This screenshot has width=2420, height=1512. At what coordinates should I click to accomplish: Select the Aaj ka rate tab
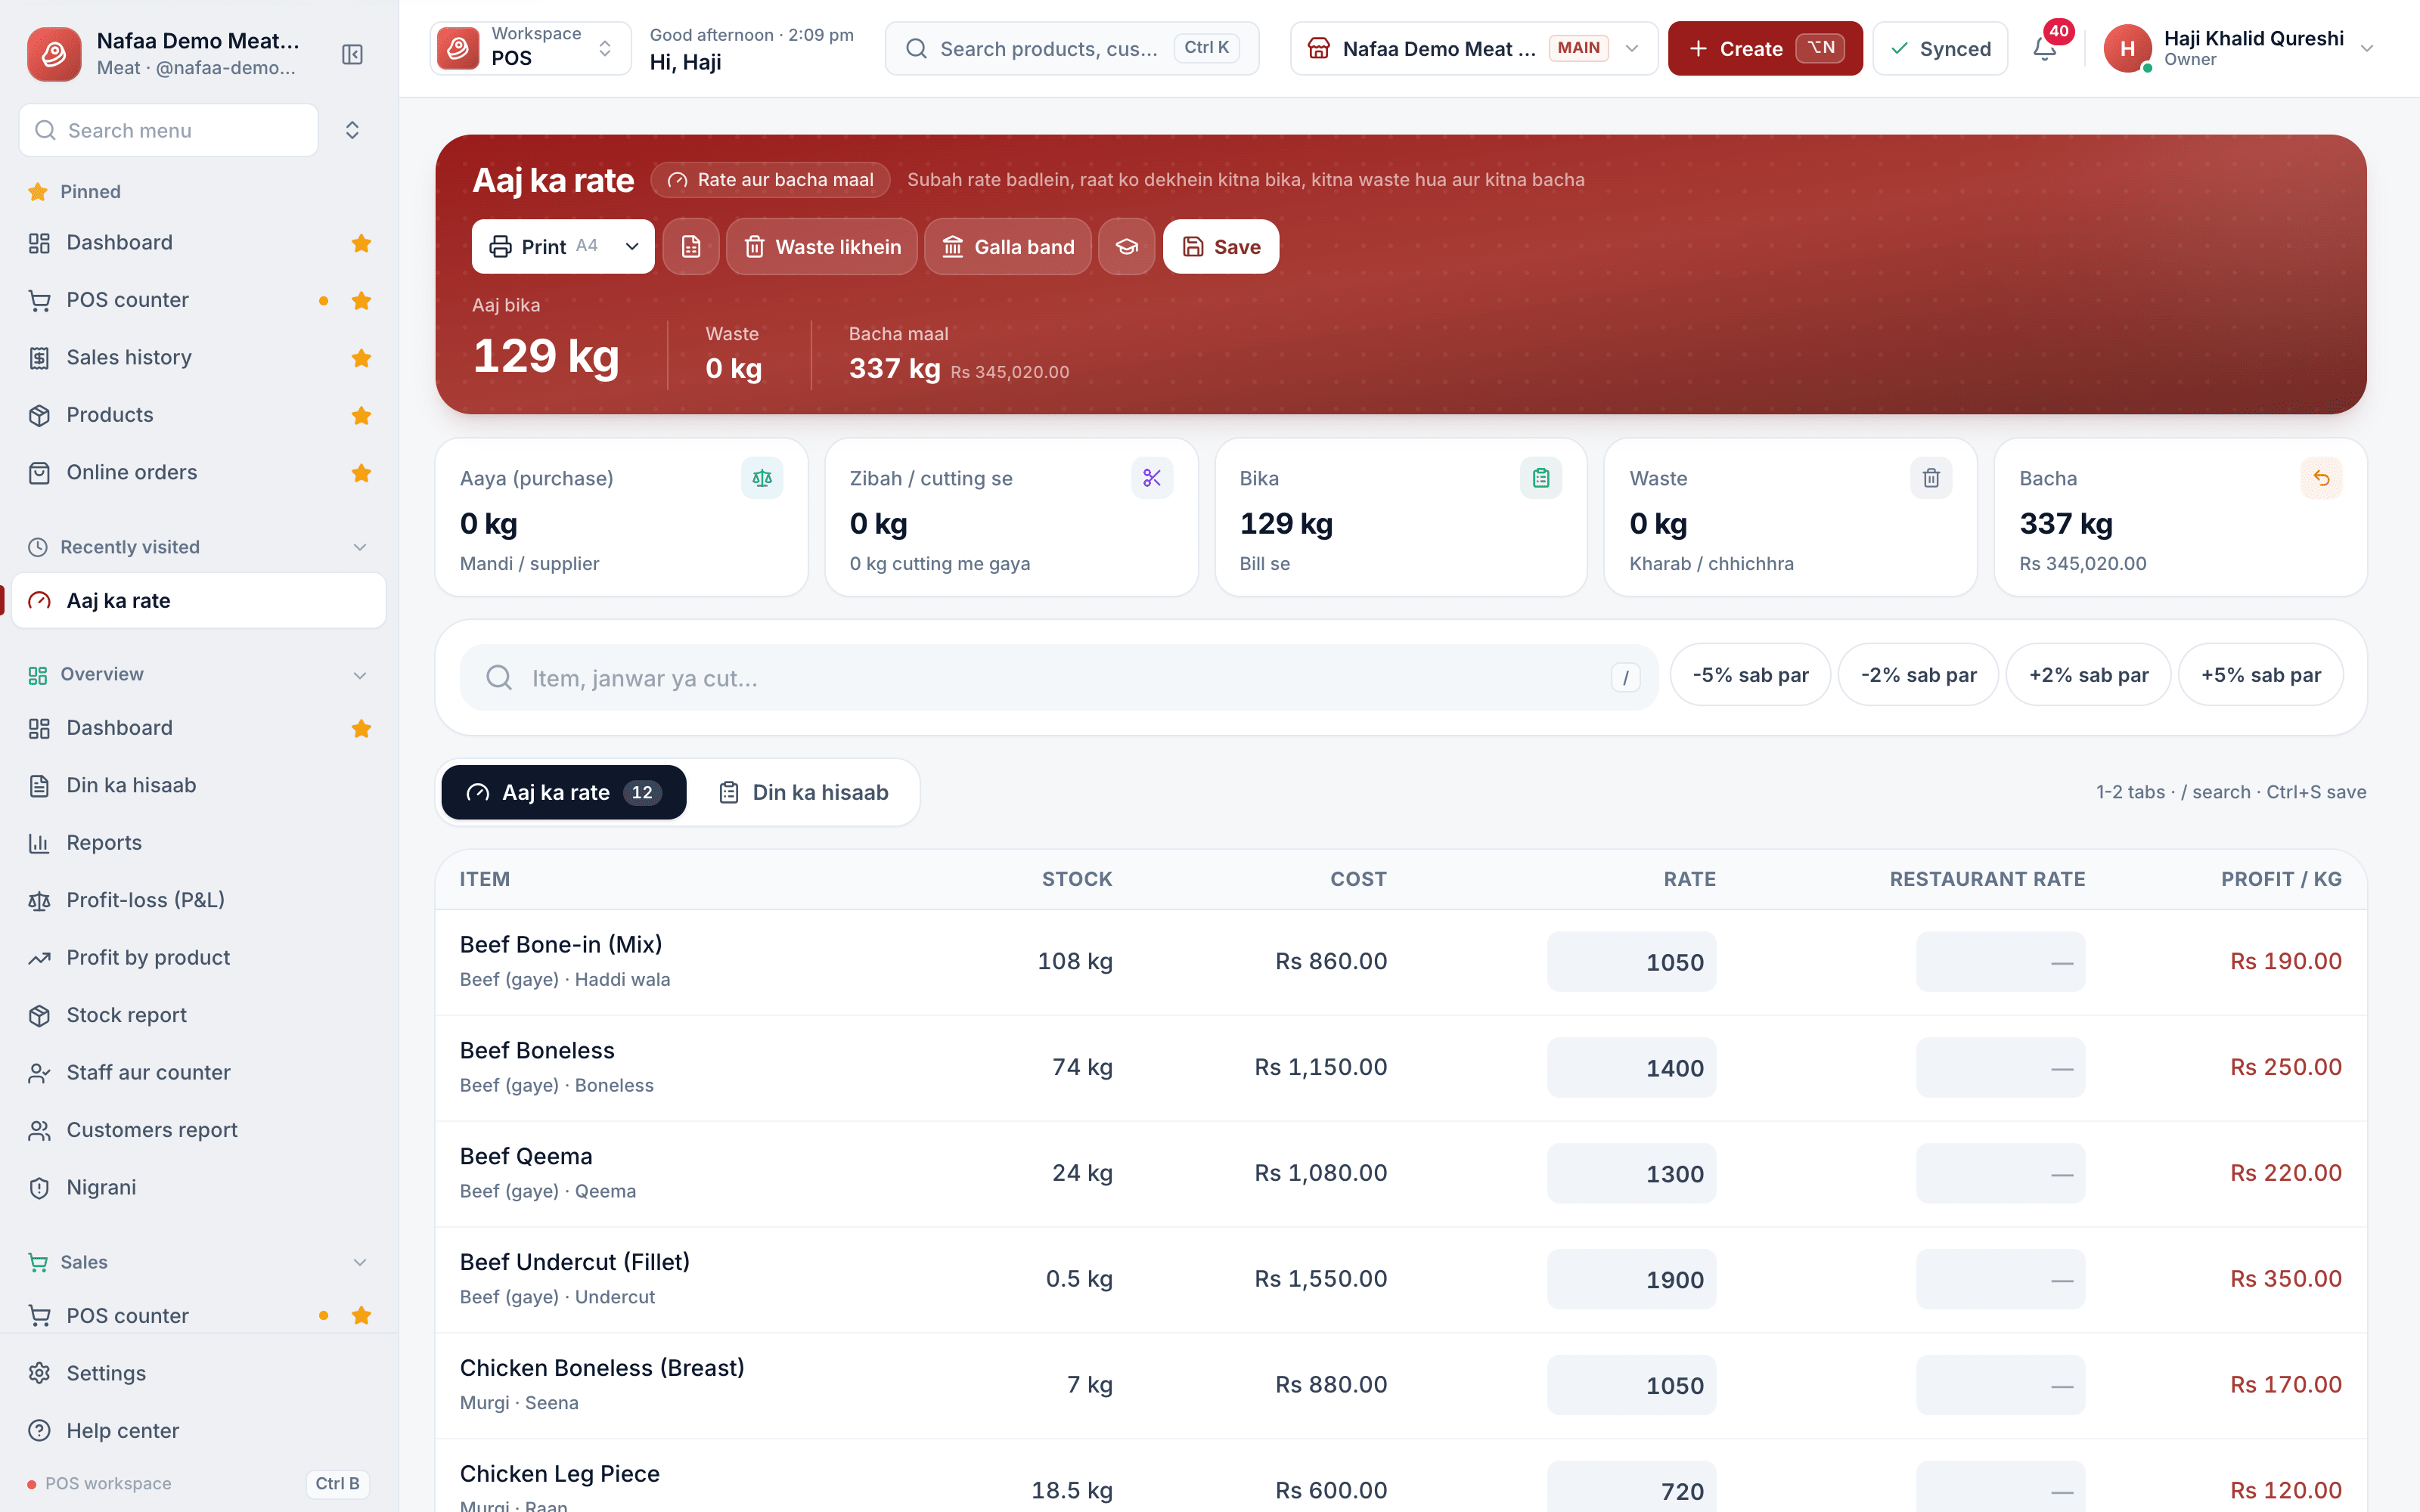[563, 792]
